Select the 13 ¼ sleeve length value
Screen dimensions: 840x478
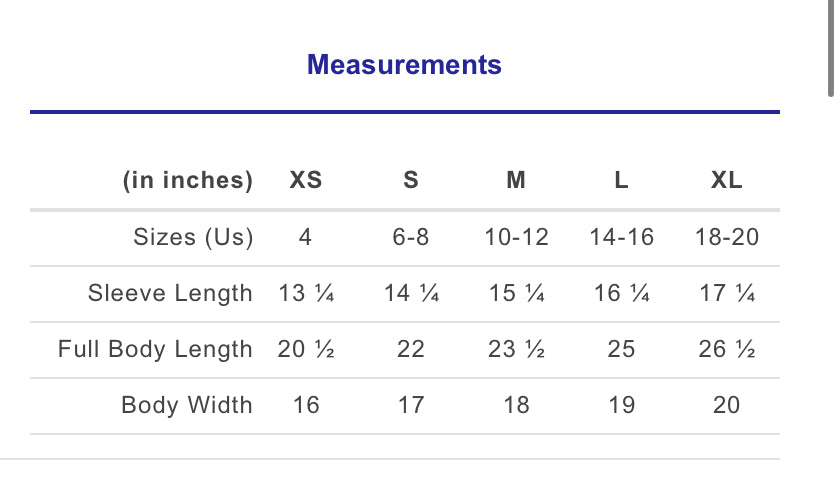pyautogui.click(x=306, y=294)
